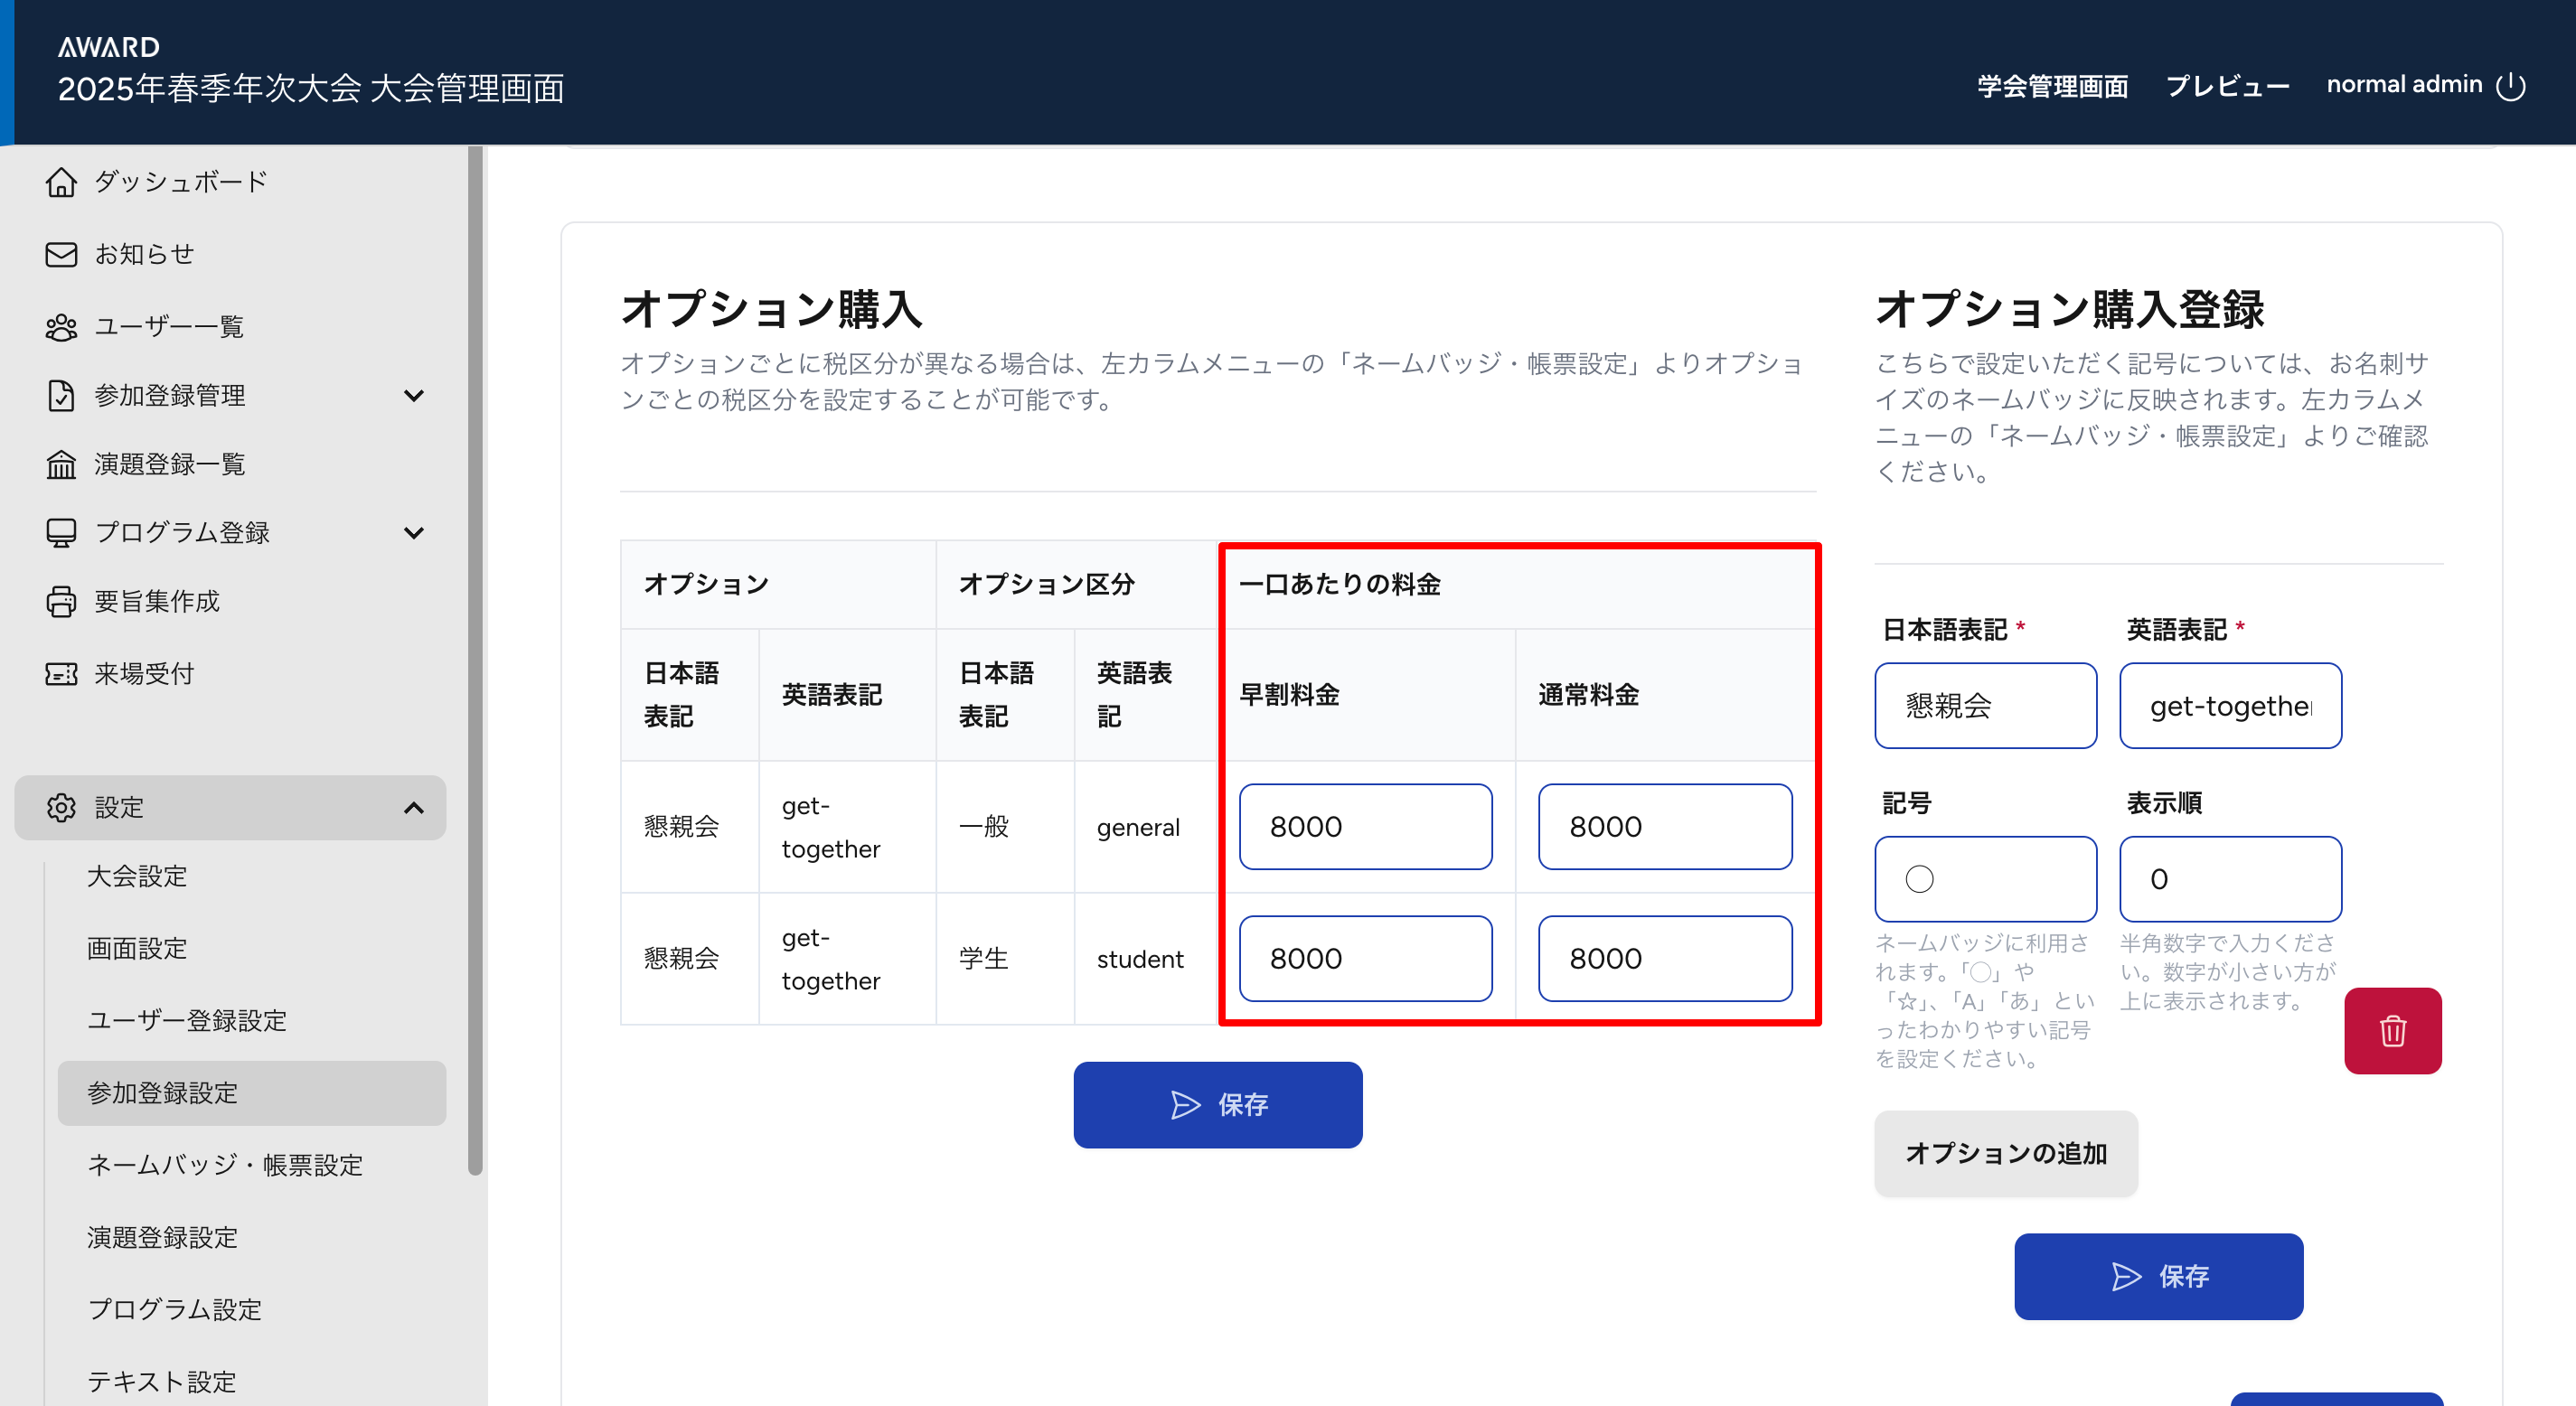
Task: Open ネームバッジ・帳票設定 in sidebar
Action: 225,1165
